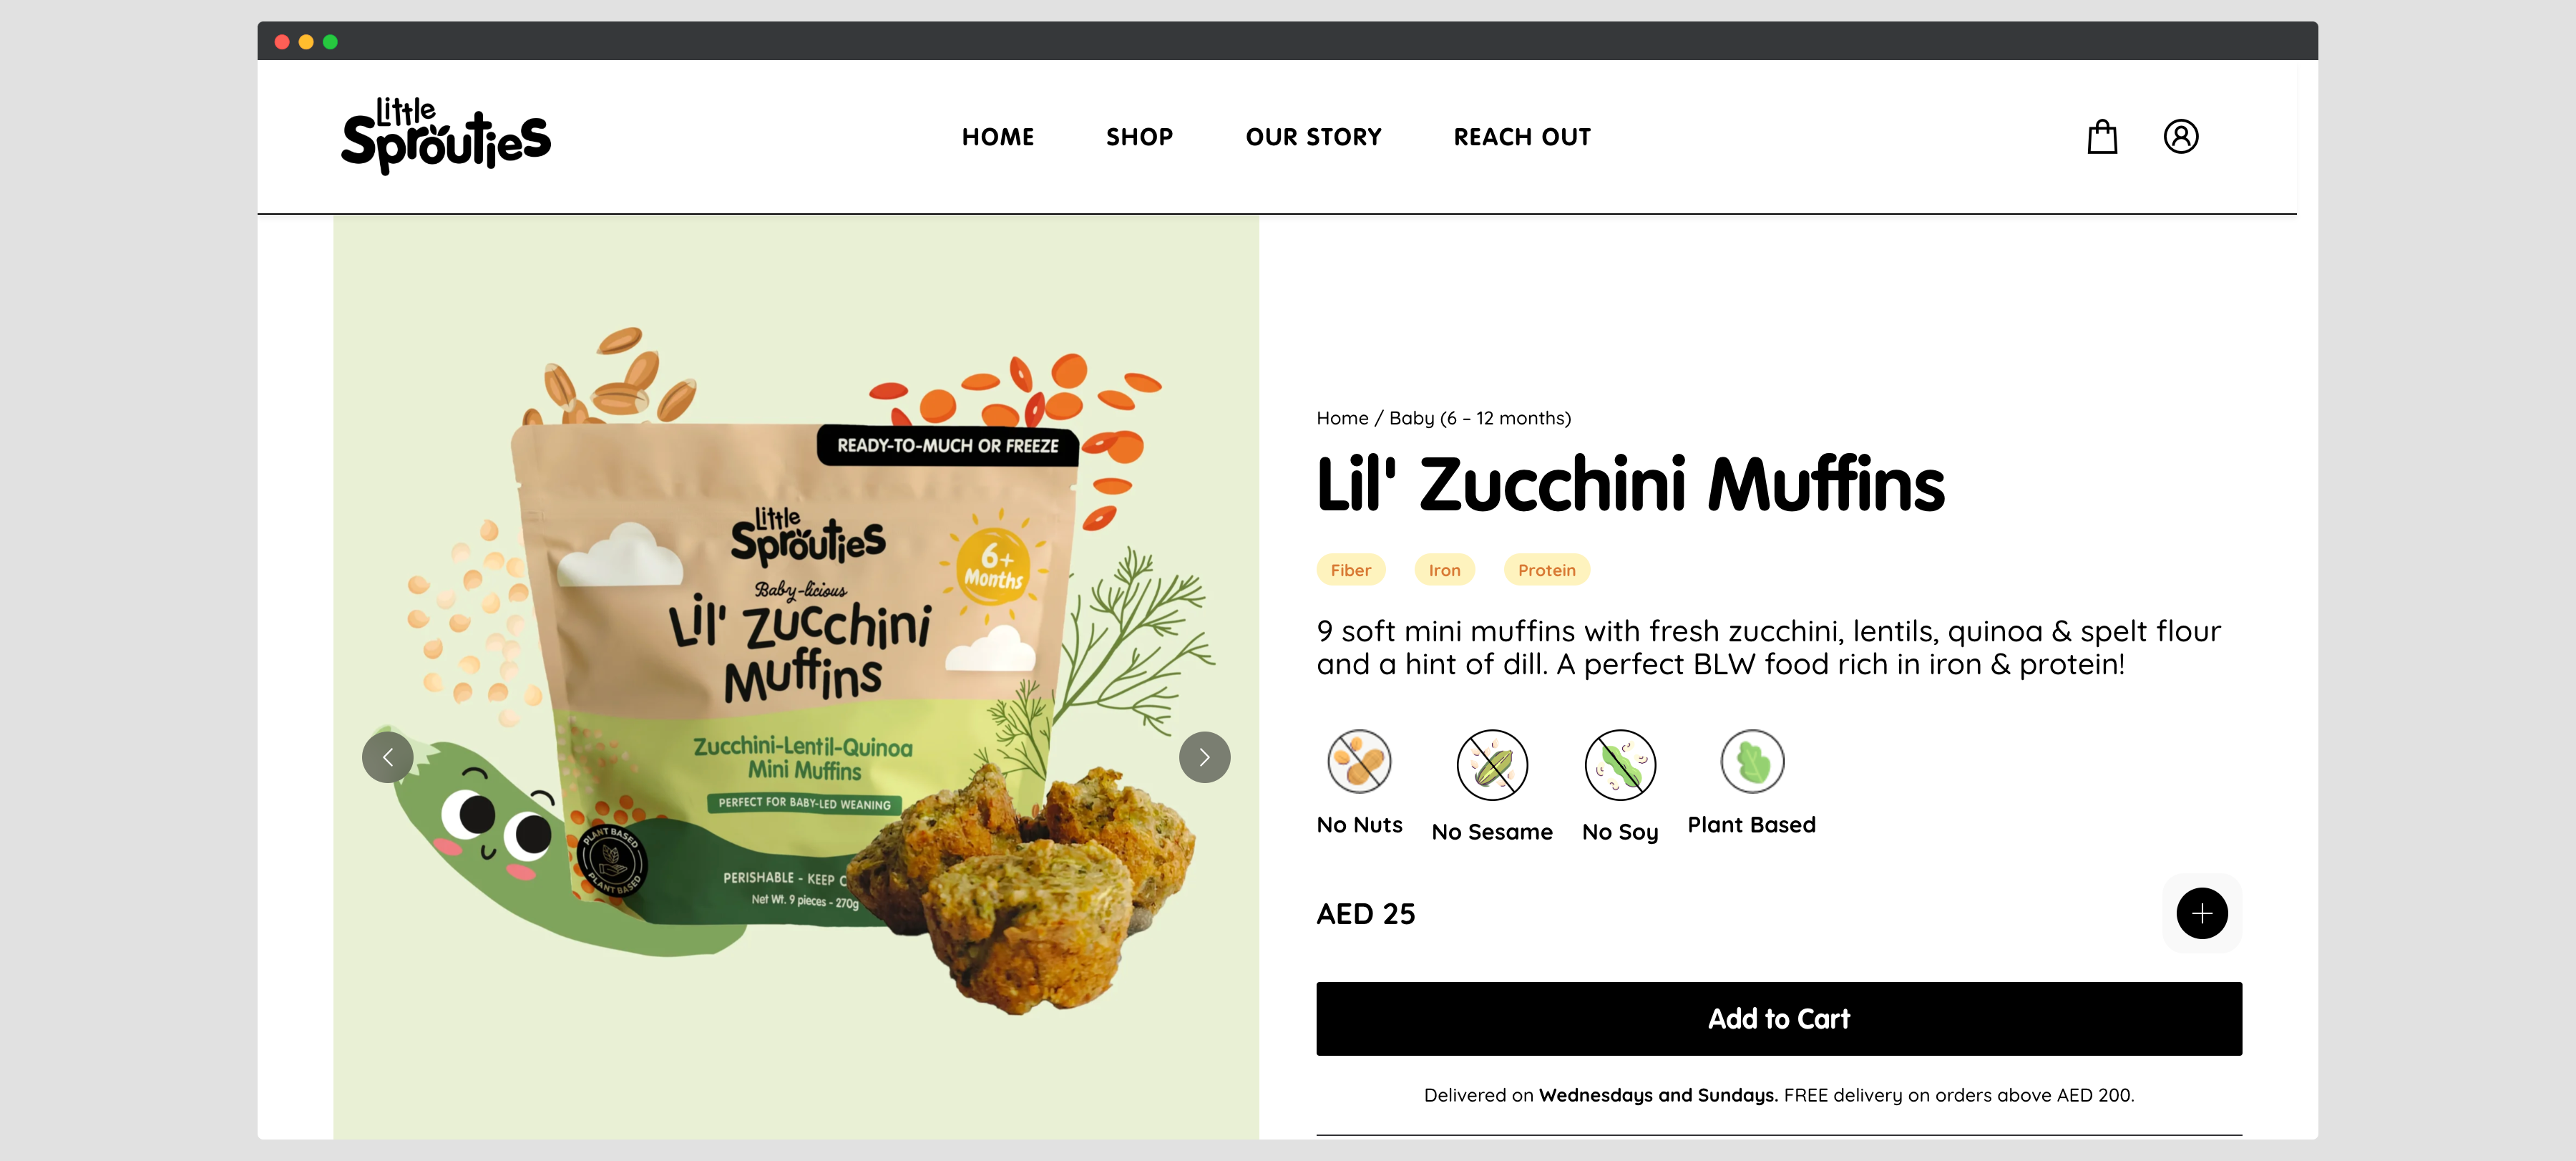2576x1161 pixels.
Task: Open the OUR STORY page
Action: point(1313,137)
